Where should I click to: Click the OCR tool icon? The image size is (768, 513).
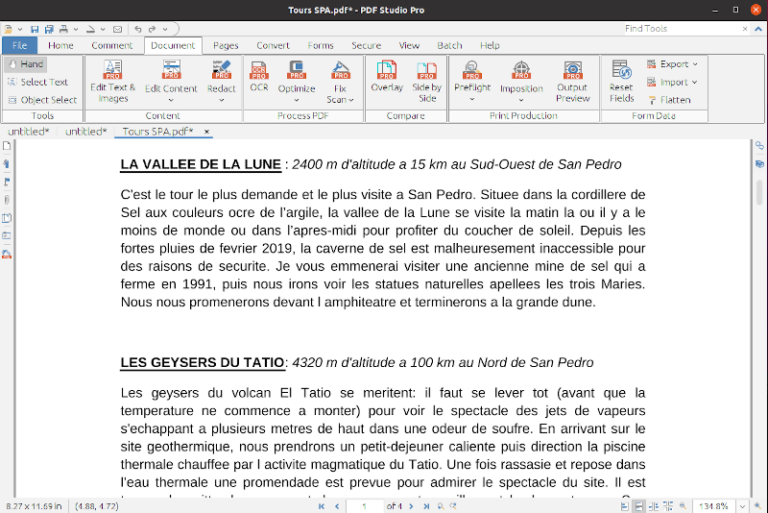pos(259,78)
